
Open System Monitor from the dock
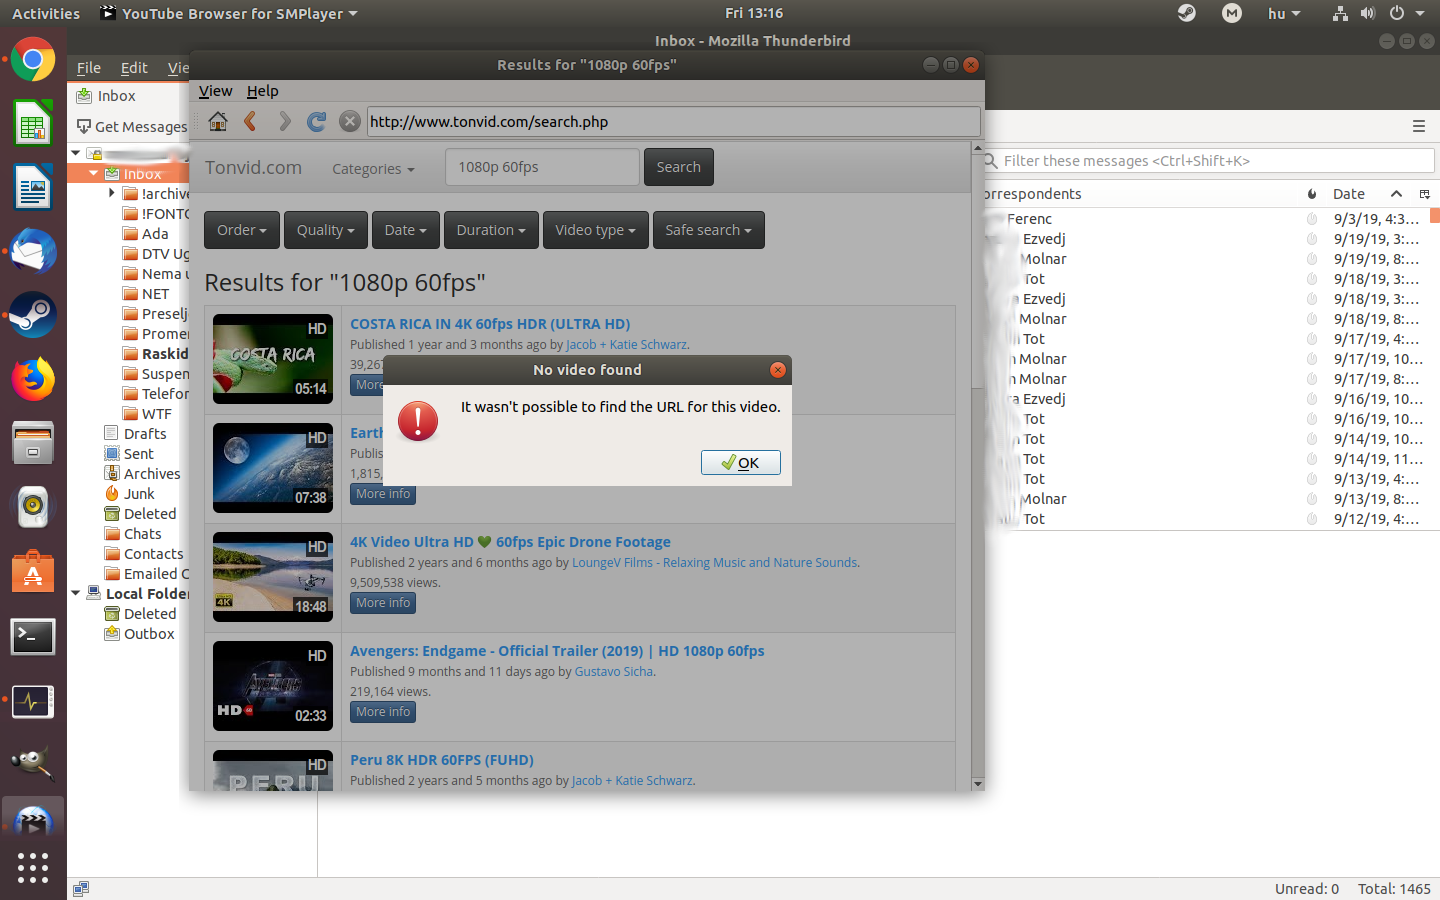point(33,701)
